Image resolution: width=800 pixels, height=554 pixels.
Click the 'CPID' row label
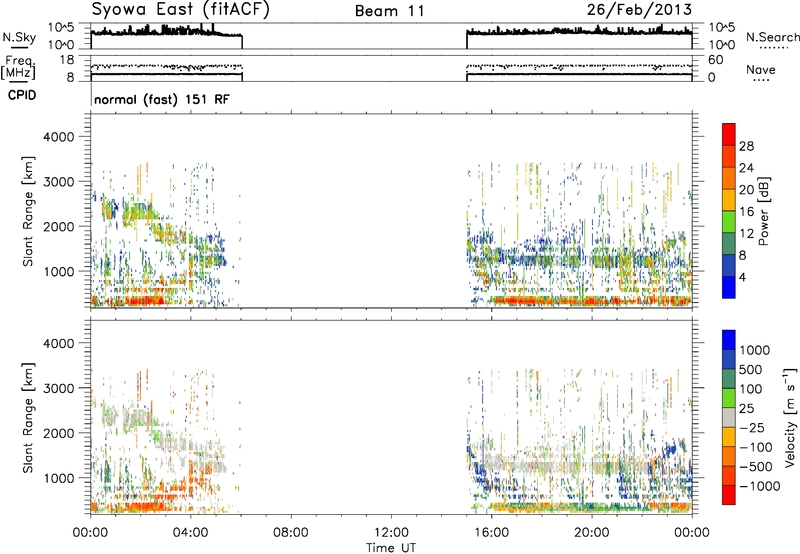[x=22, y=95]
